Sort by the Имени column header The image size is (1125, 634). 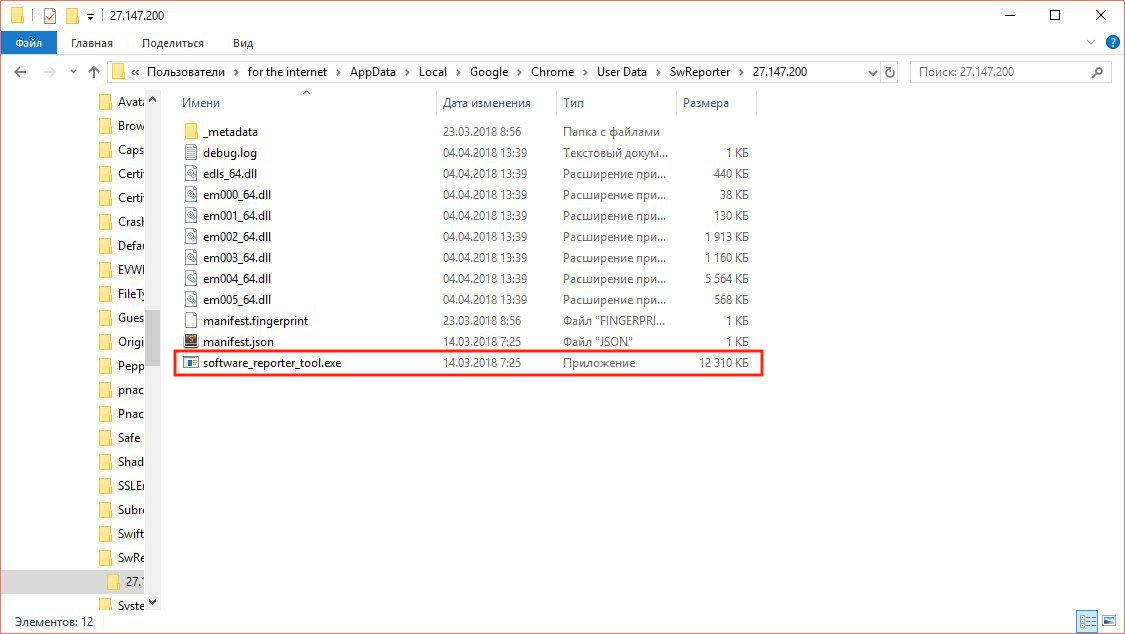point(201,103)
